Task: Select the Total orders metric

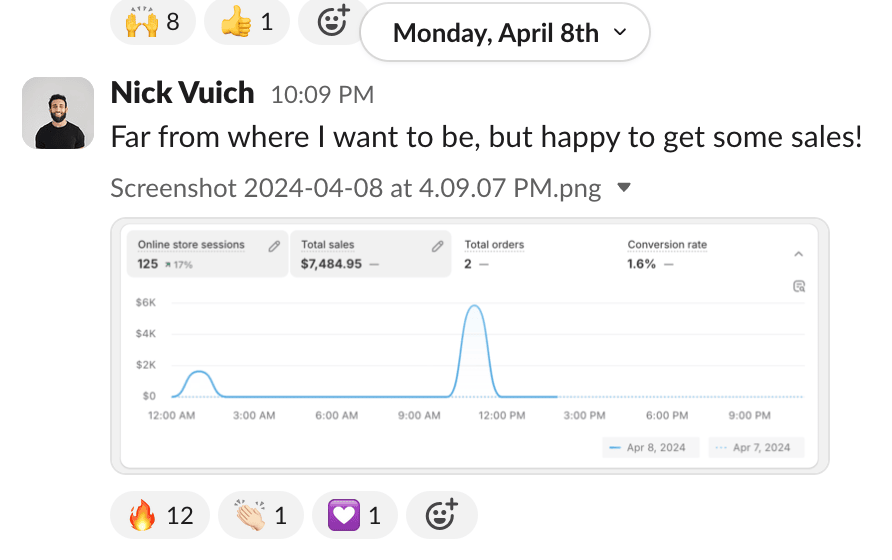Action: coord(495,254)
